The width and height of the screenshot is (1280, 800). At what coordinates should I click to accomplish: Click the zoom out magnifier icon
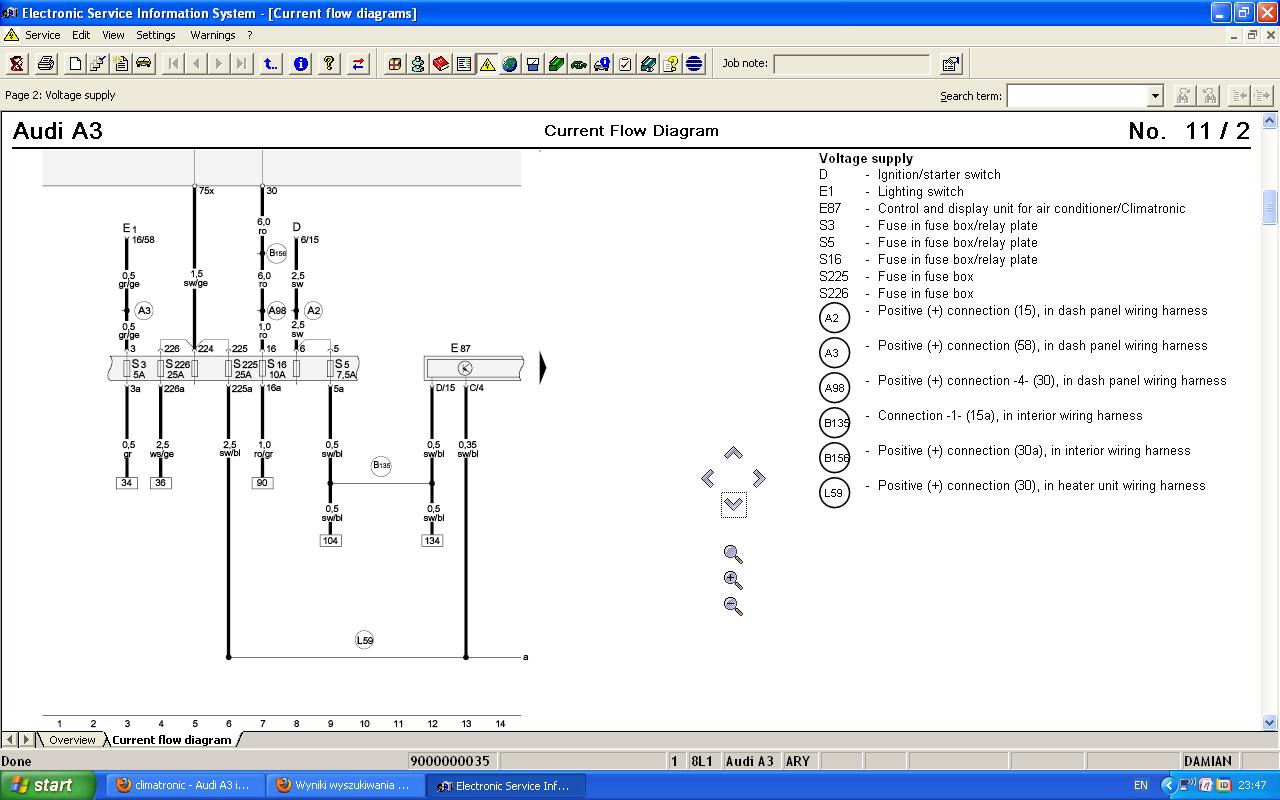click(x=733, y=606)
